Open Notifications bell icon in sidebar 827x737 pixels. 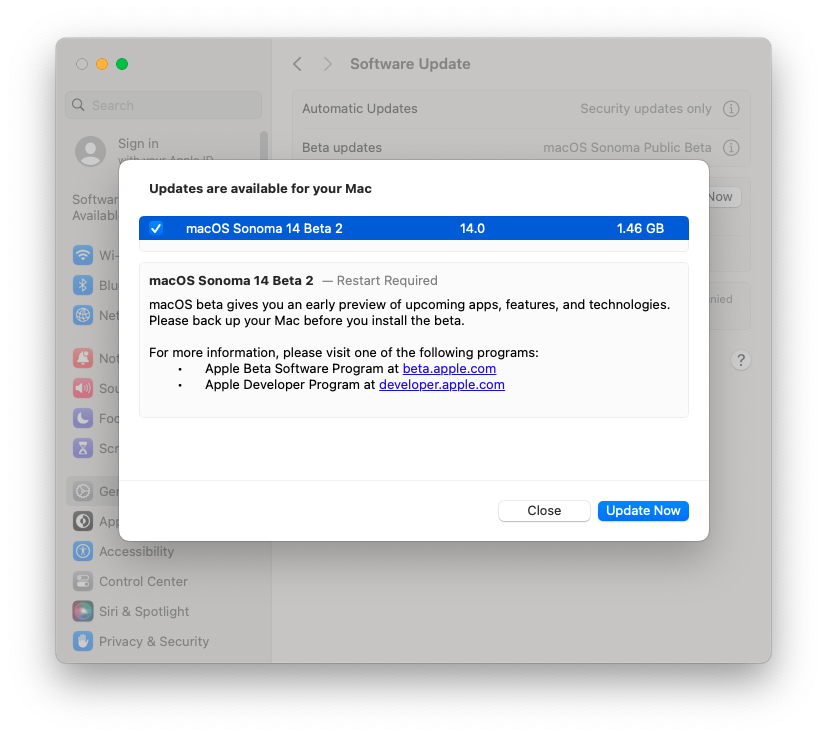coord(83,358)
